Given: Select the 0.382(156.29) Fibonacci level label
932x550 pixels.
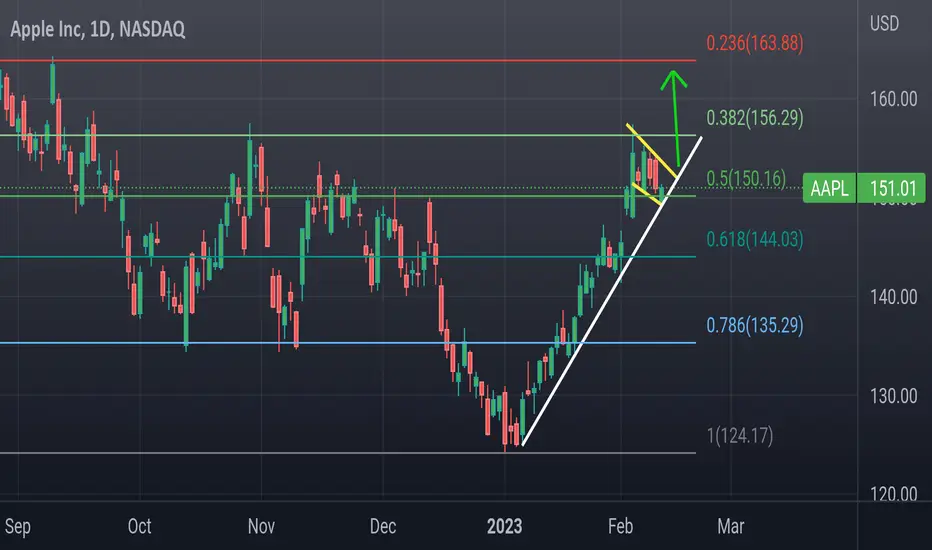Looking at the screenshot, I should [754, 118].
